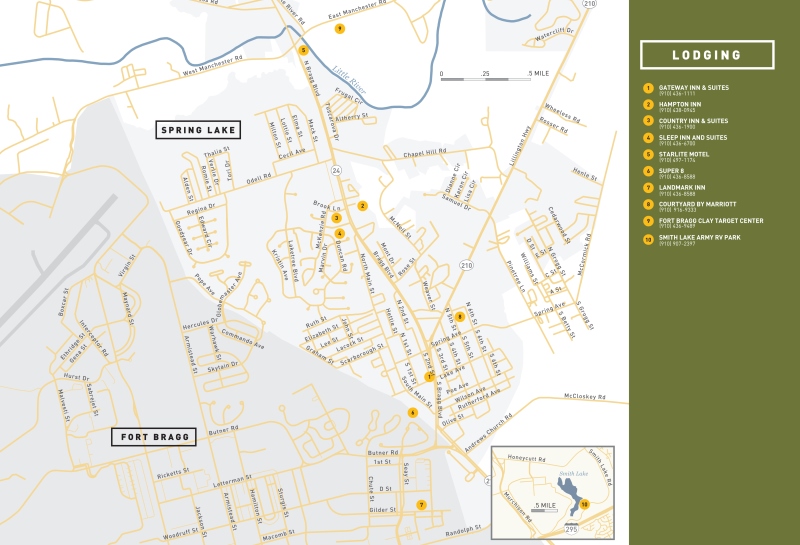
Task: Click legend number 7 circle for Landmark Inn
Action: [648, 188]
